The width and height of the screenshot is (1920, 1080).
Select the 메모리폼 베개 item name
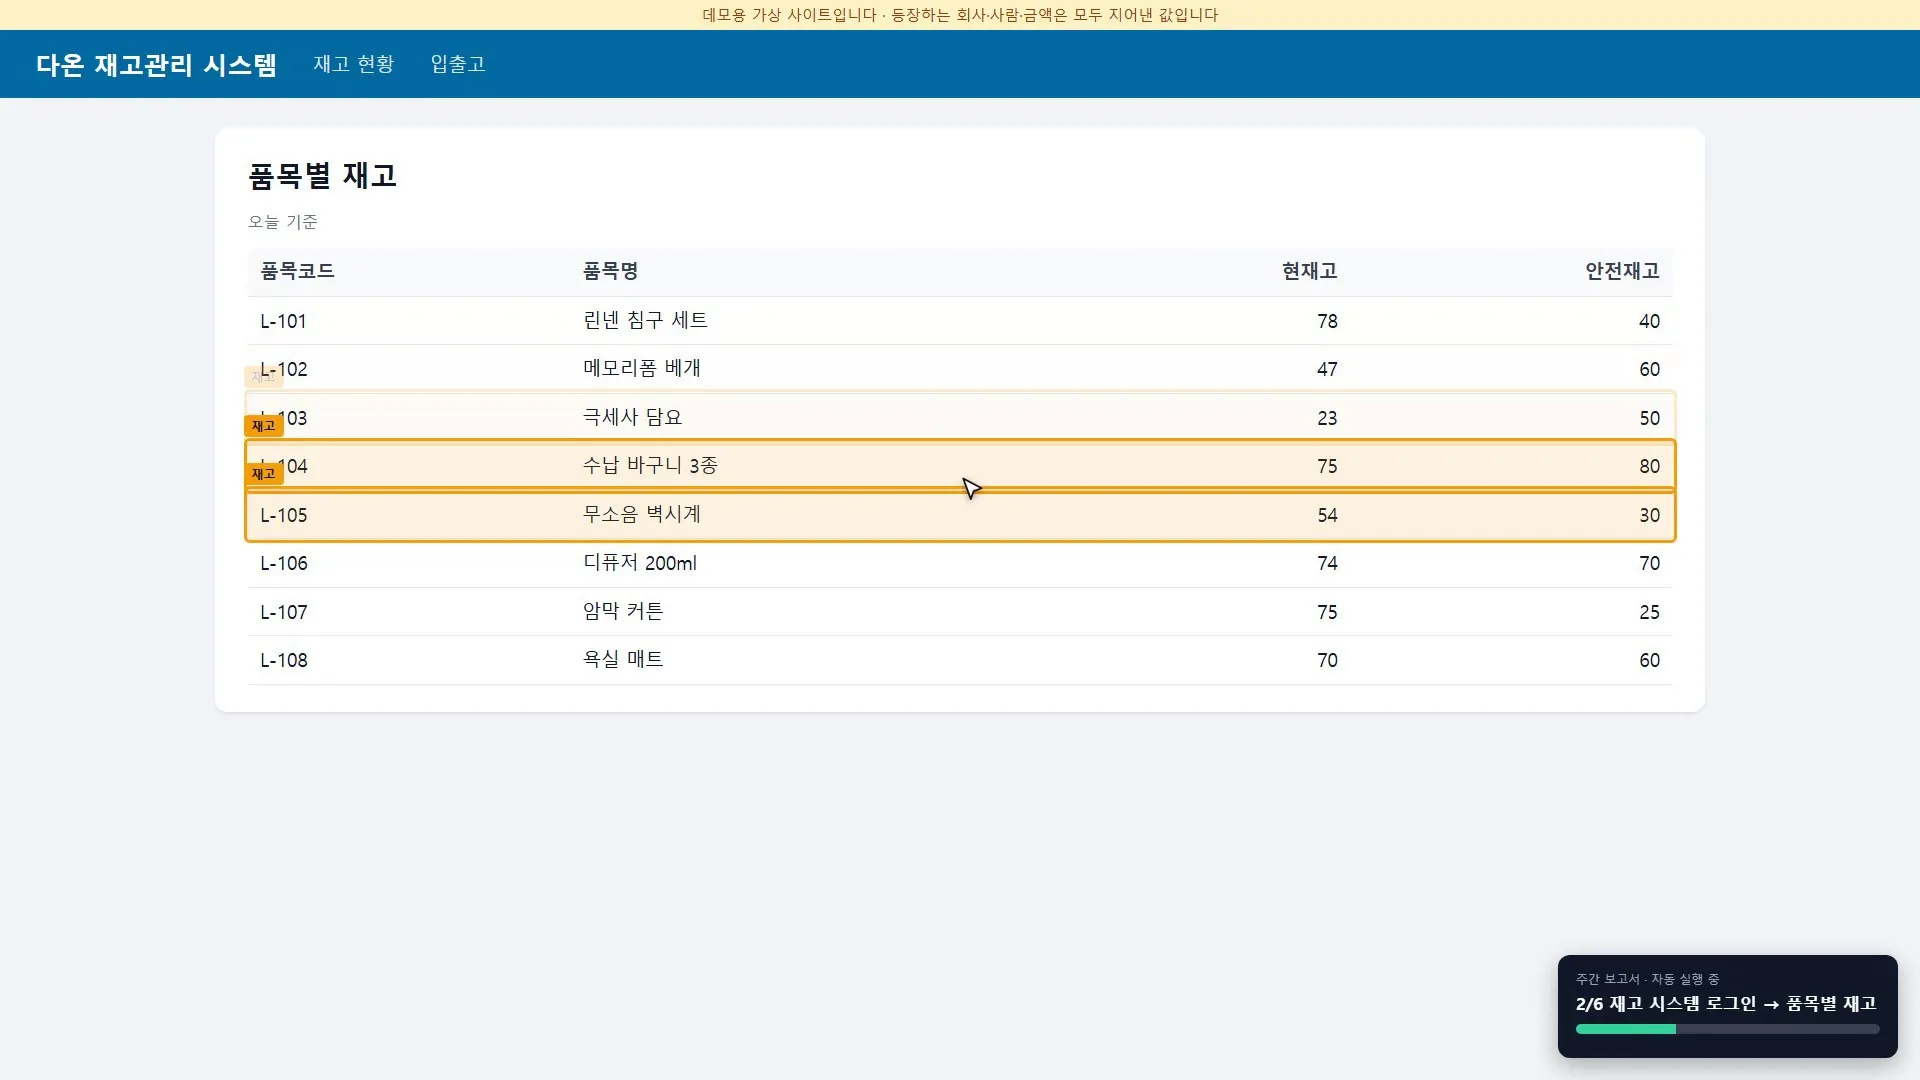coord(642,368)
